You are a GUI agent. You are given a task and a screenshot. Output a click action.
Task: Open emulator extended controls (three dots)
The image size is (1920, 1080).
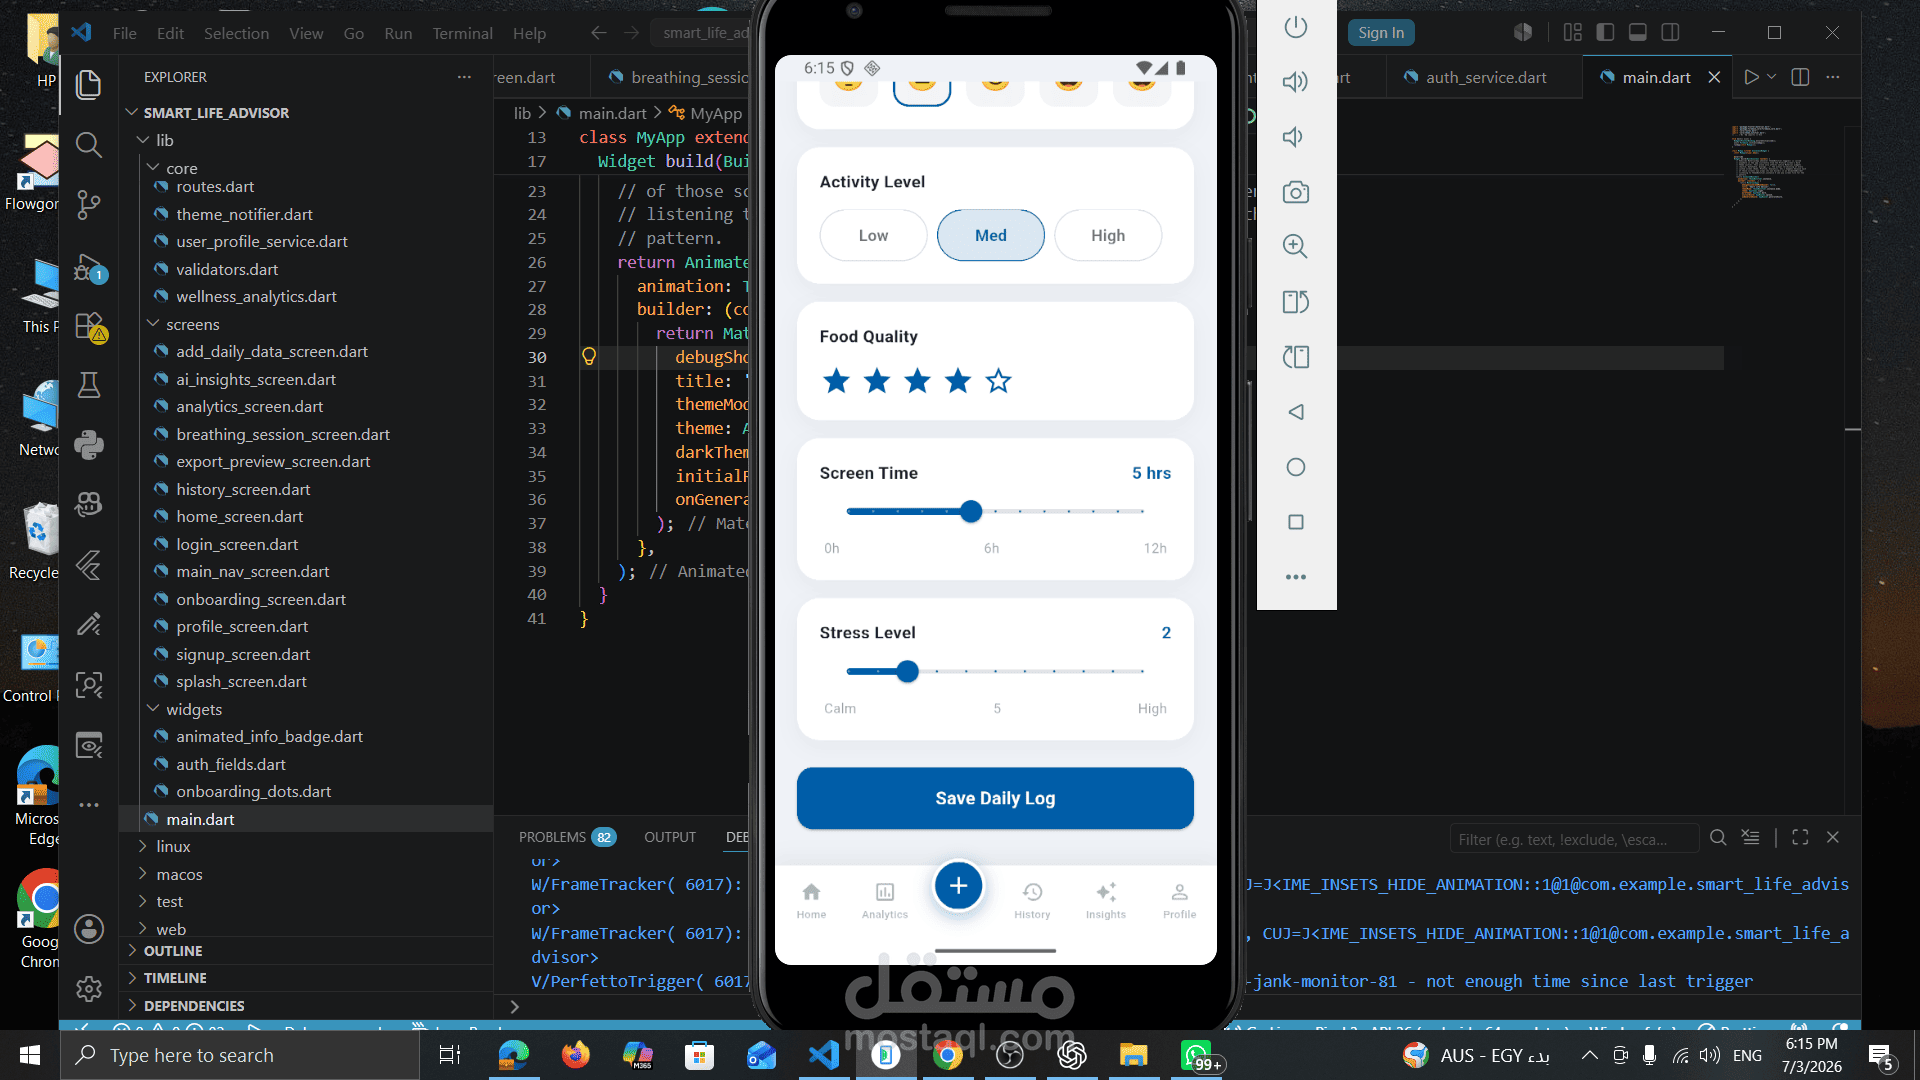(x=1296, y=577)
